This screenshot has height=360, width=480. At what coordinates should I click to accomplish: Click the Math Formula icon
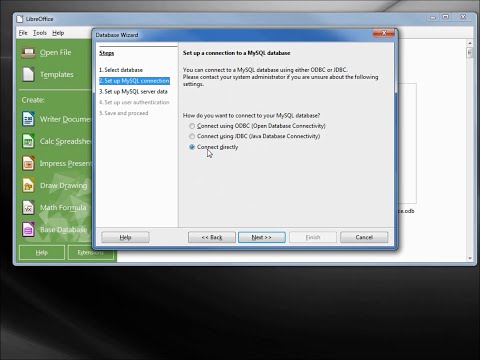click(28, 207)
